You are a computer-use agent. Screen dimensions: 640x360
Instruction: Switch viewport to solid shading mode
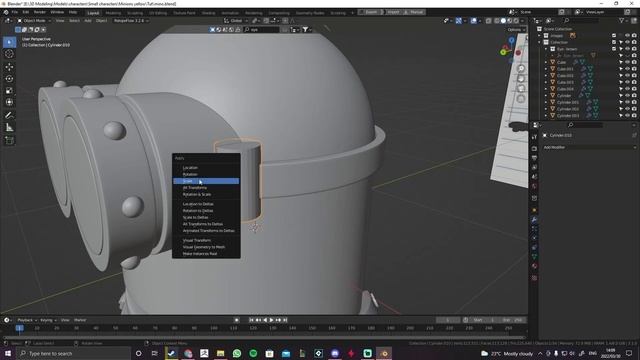tap(503, 20)
